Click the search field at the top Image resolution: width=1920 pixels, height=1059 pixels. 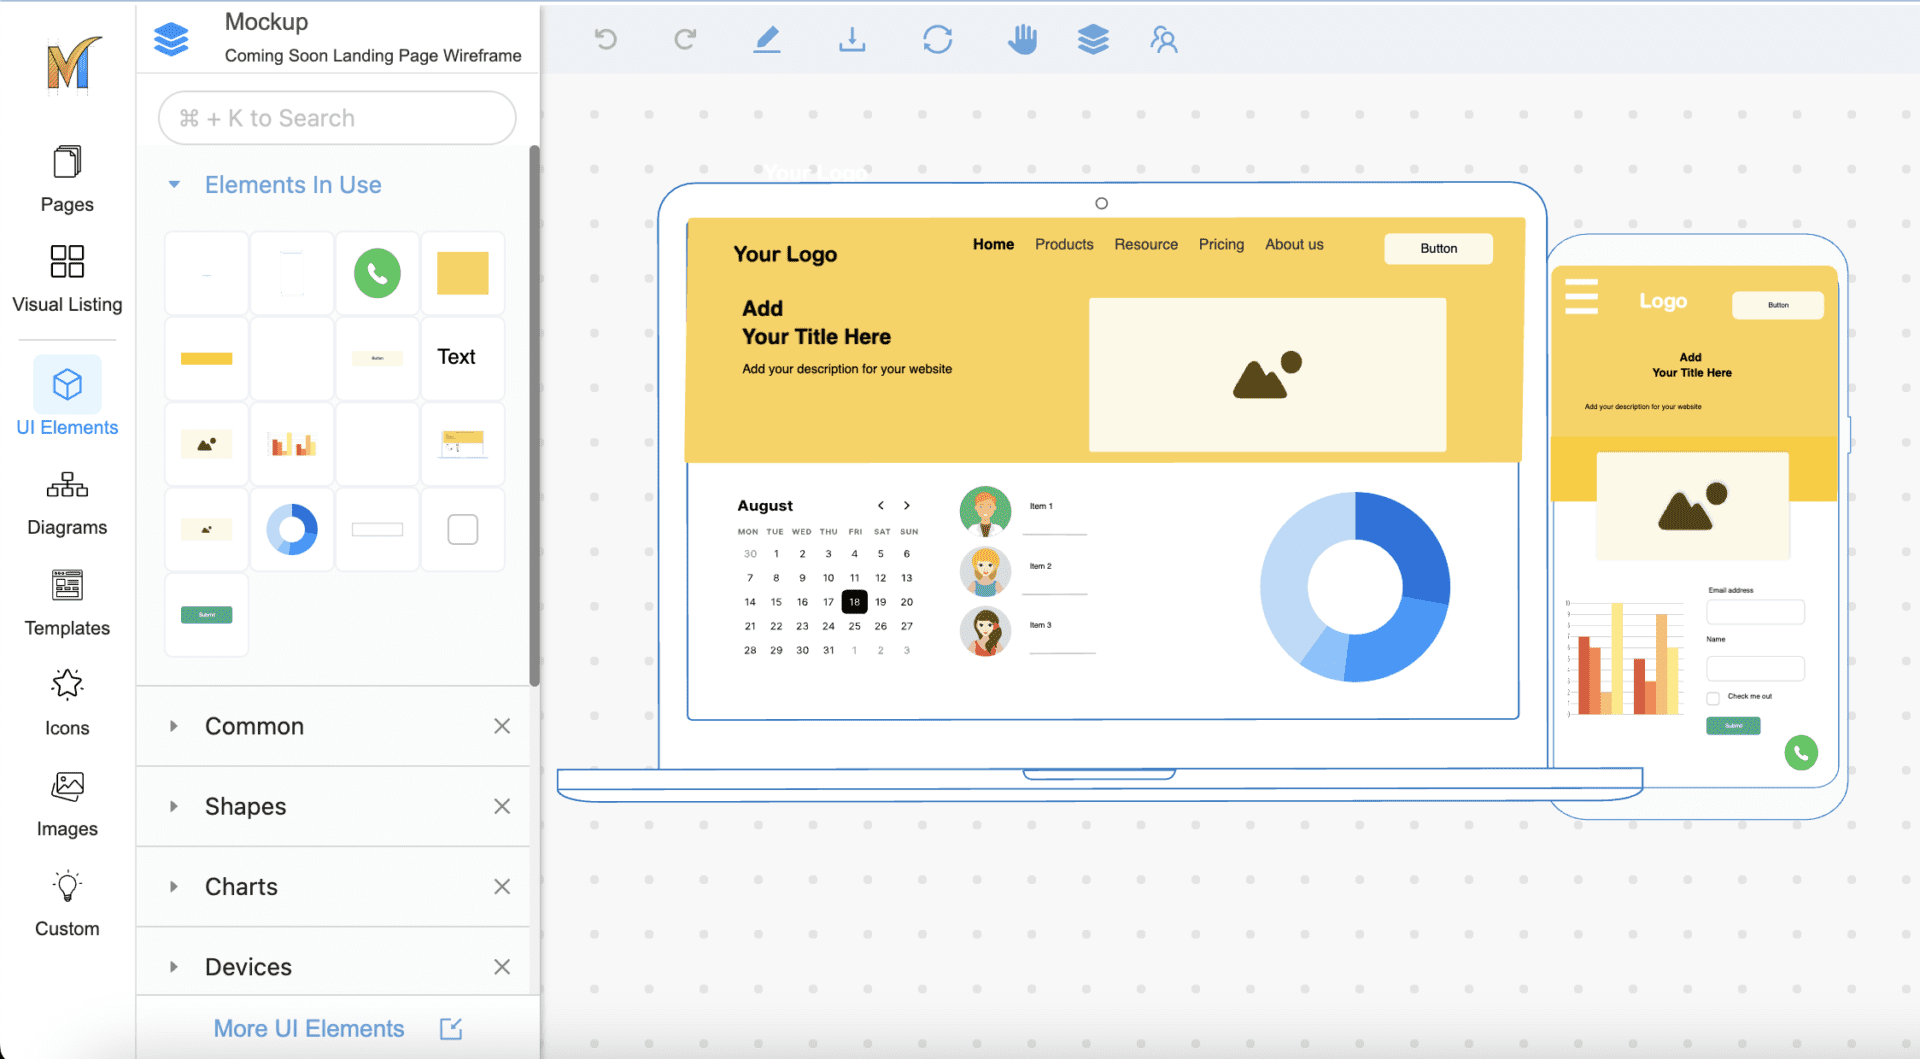tap(336, 117)
